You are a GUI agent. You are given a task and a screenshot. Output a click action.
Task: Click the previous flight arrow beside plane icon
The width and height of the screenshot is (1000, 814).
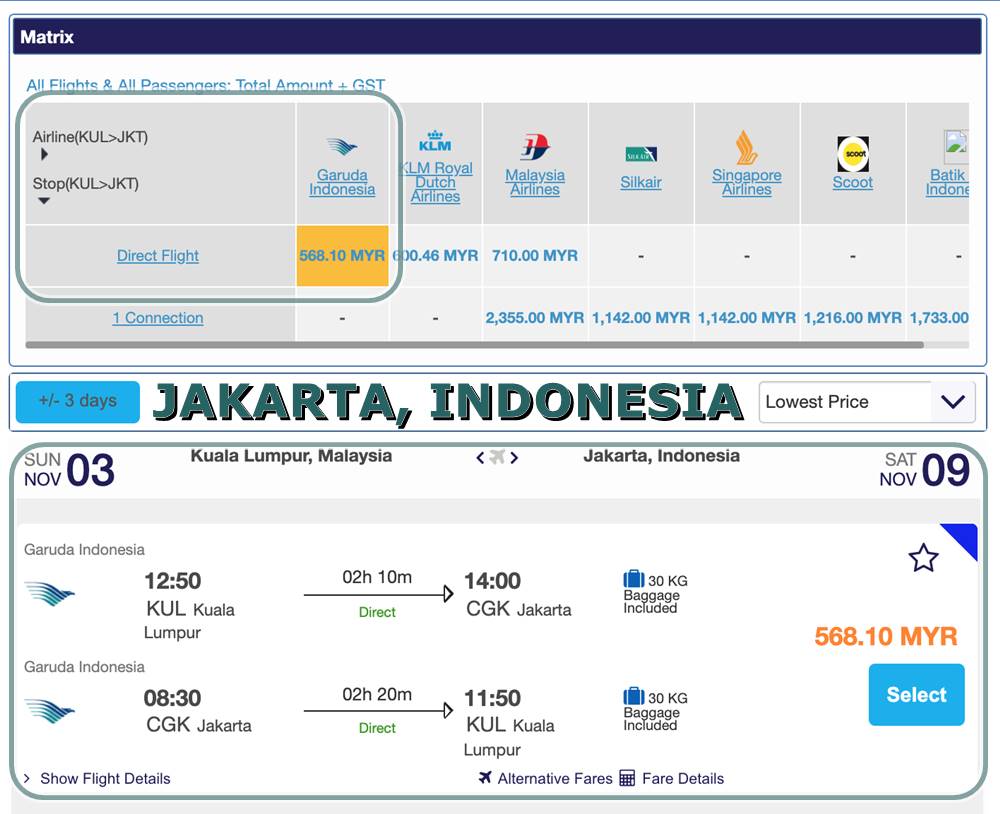(480, 457)
